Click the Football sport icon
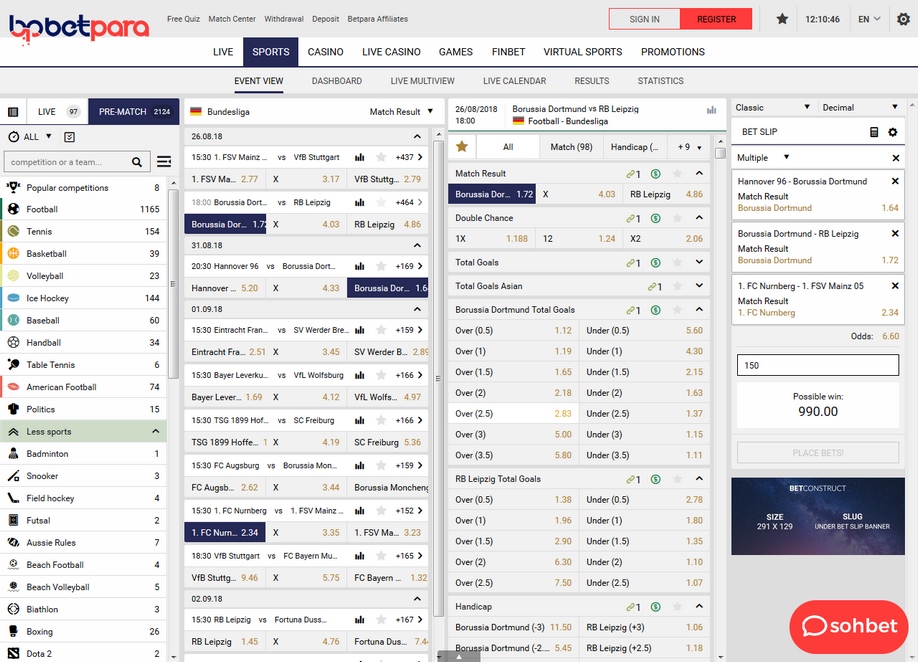Viewport: 918px width, 662px height. click(x=13, y=209)
